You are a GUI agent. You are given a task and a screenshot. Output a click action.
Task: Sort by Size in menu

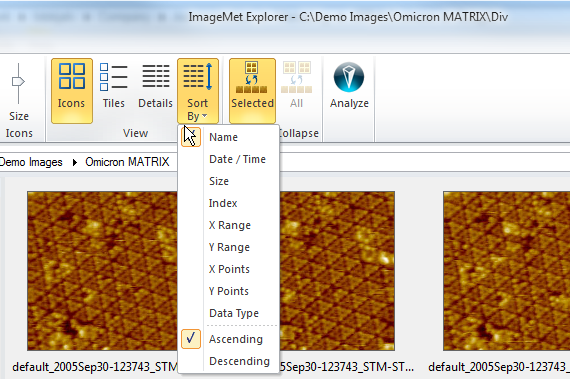pos(228,181)
